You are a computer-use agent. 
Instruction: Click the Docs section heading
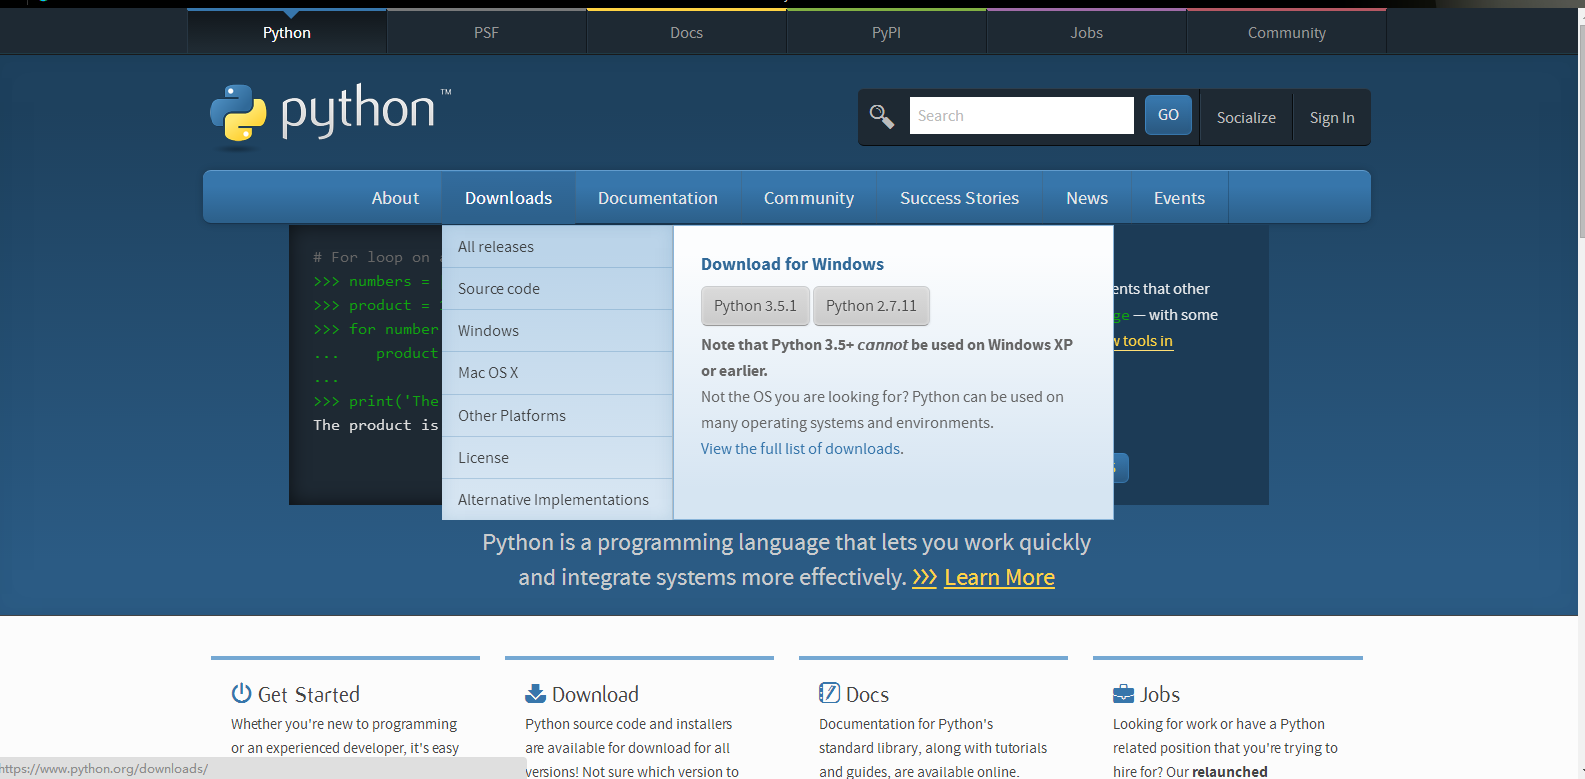pyautogui.click(x=867, y=694)
